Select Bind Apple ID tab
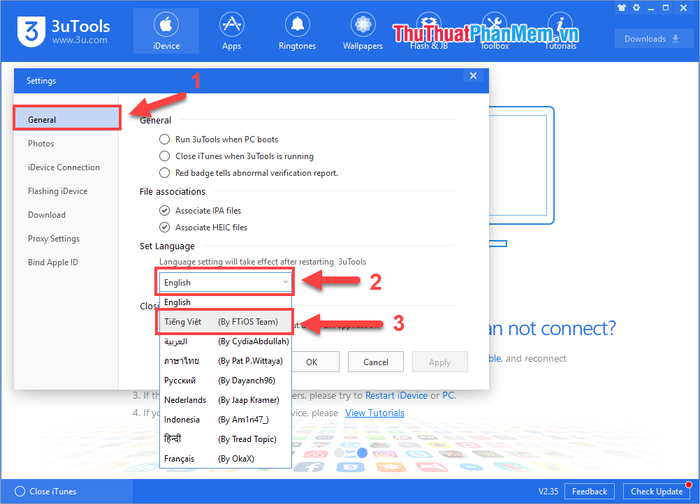Viewport: 700px width, 504px height. pos(67,262)
